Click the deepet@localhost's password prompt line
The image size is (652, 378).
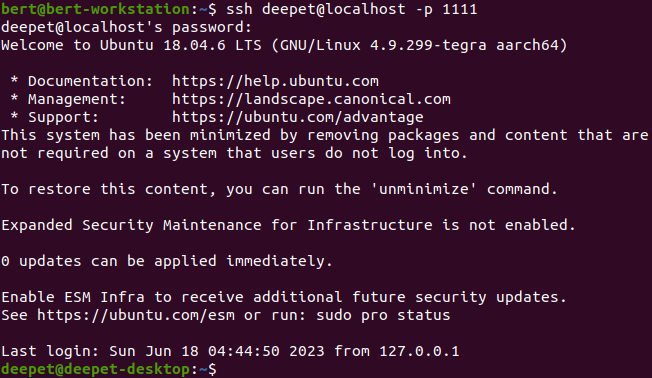[126, 27]
